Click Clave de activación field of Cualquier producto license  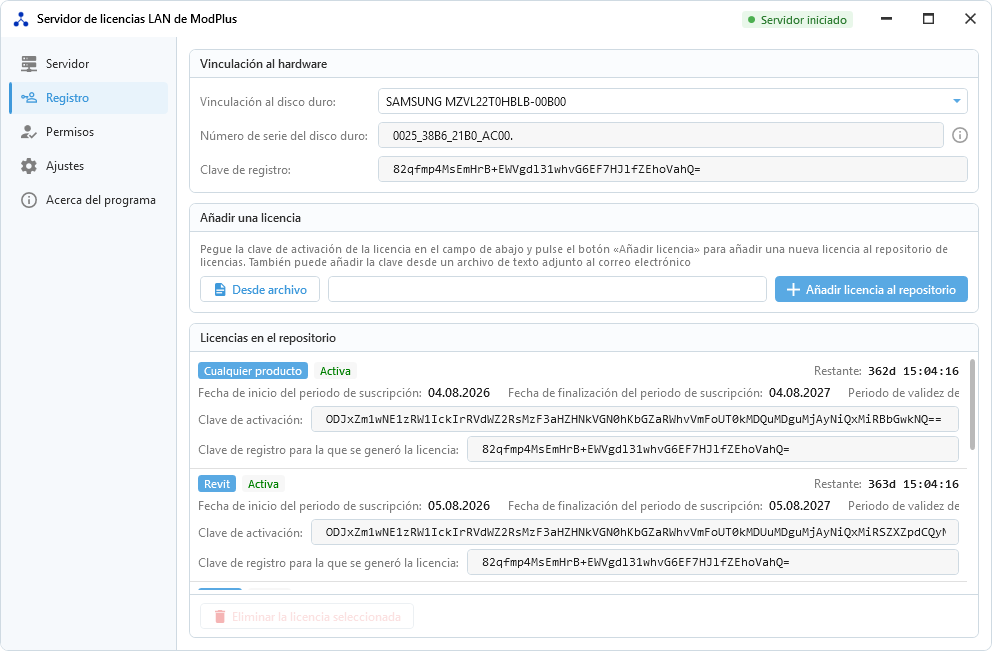(635, 419)
